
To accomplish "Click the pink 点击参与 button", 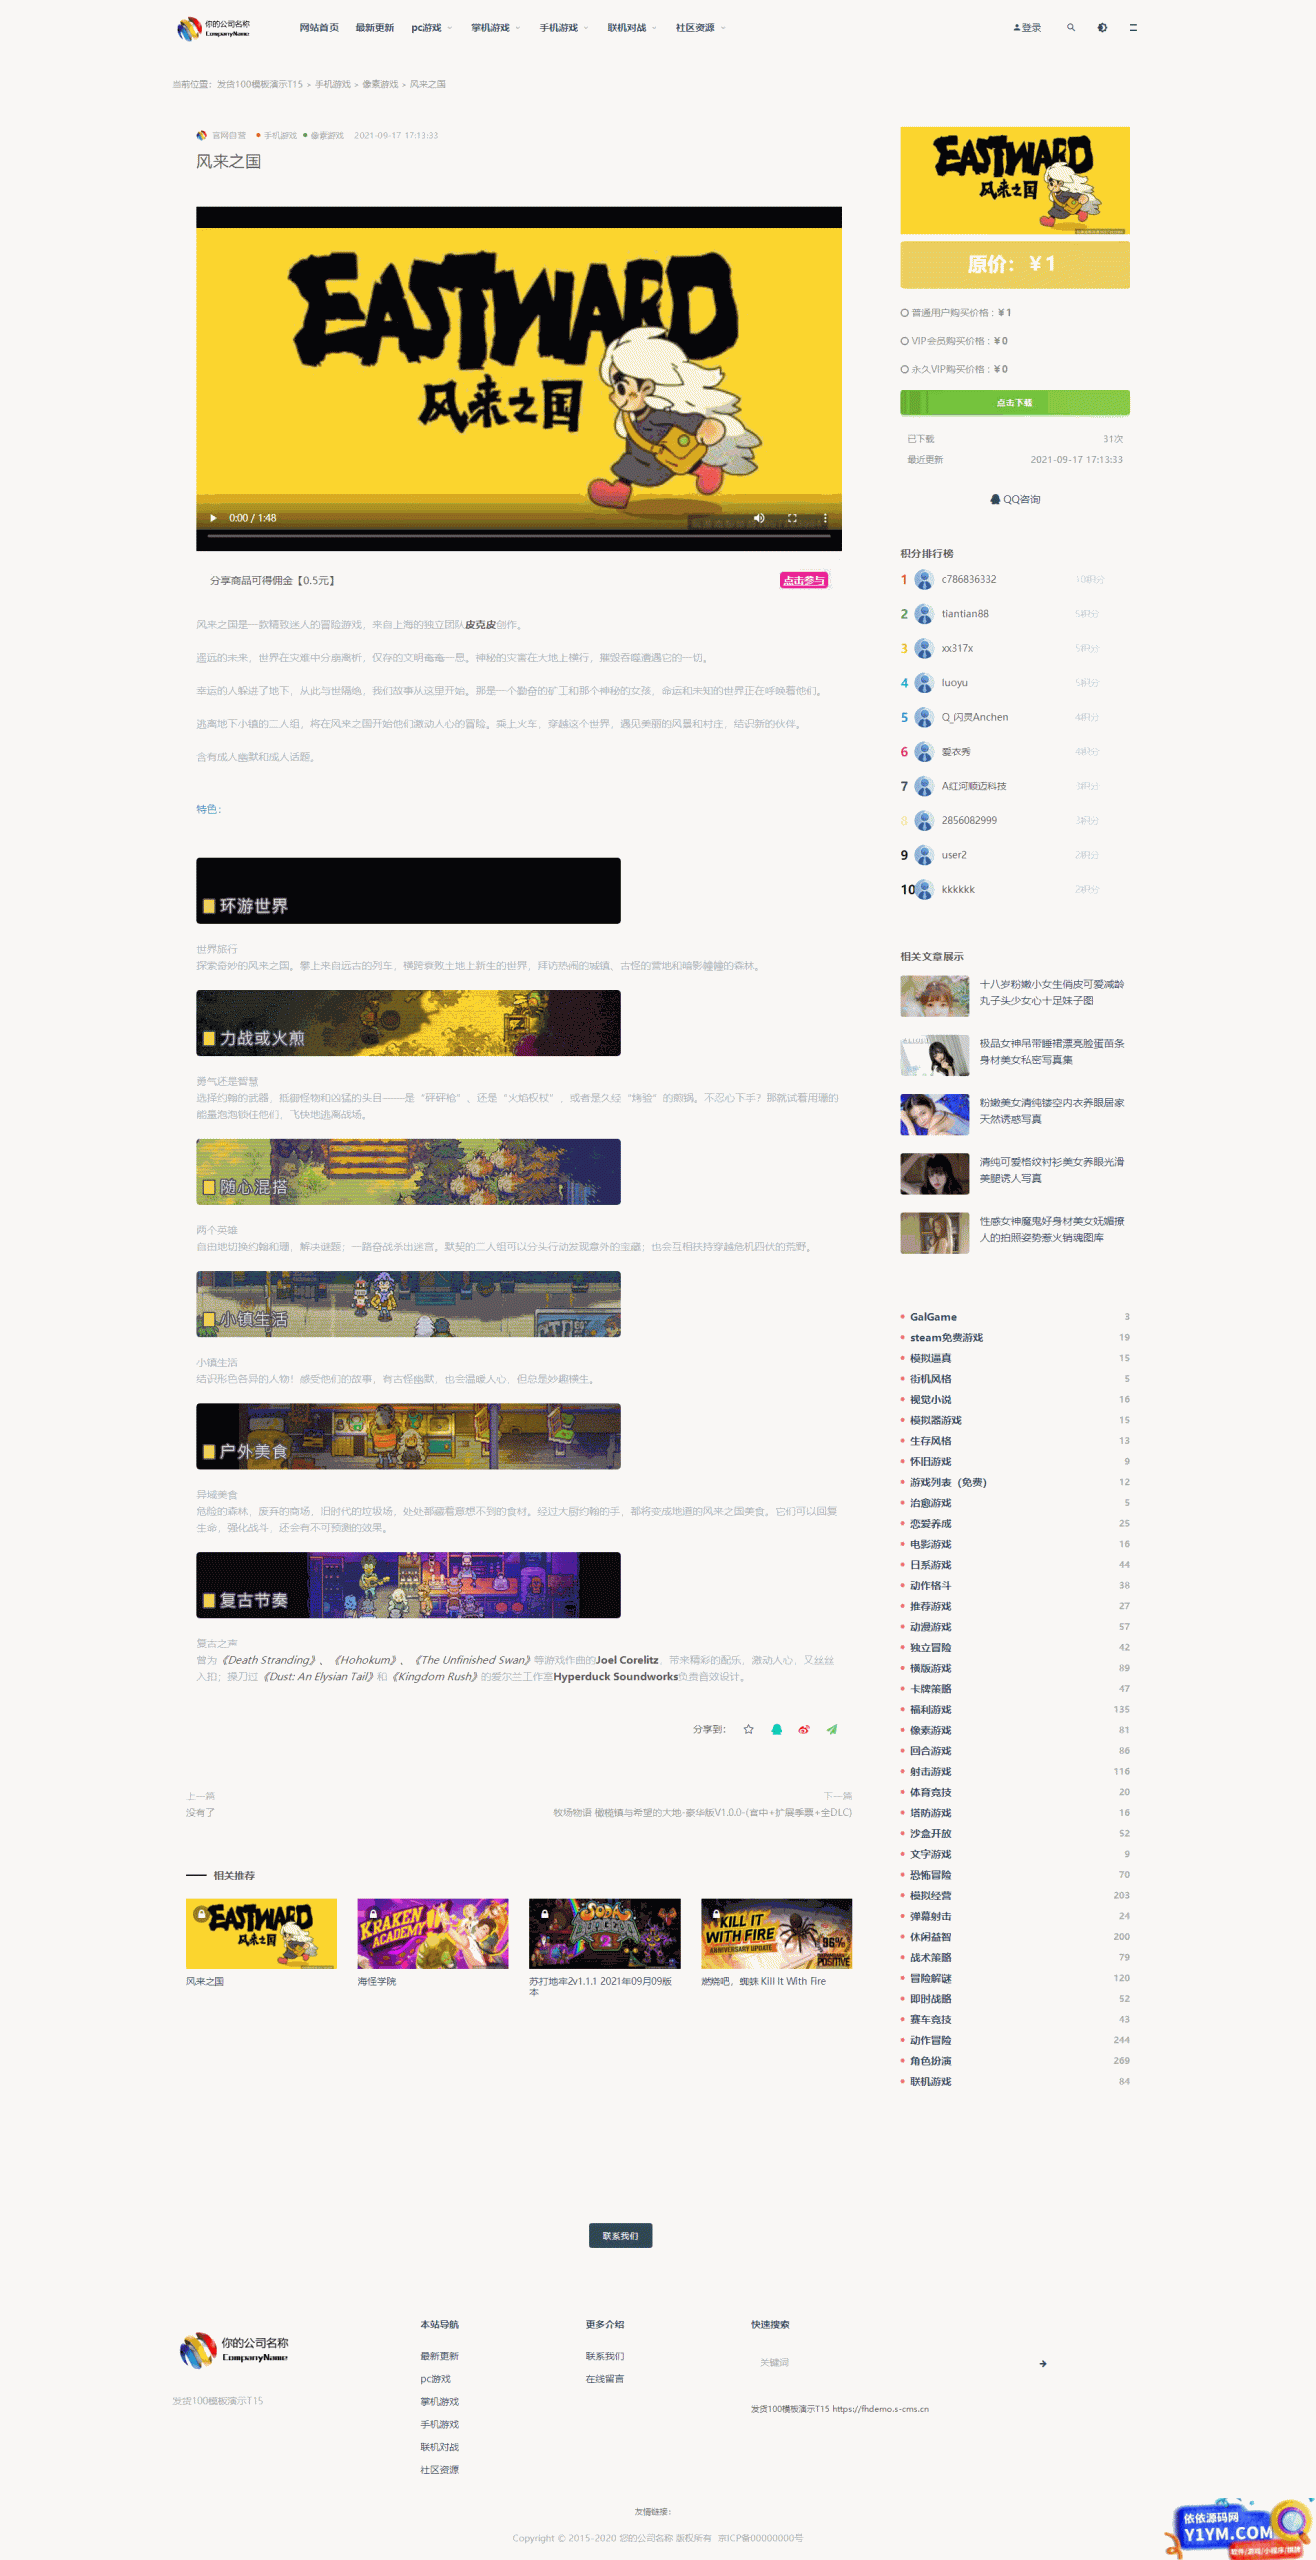I will coord(804,581).
